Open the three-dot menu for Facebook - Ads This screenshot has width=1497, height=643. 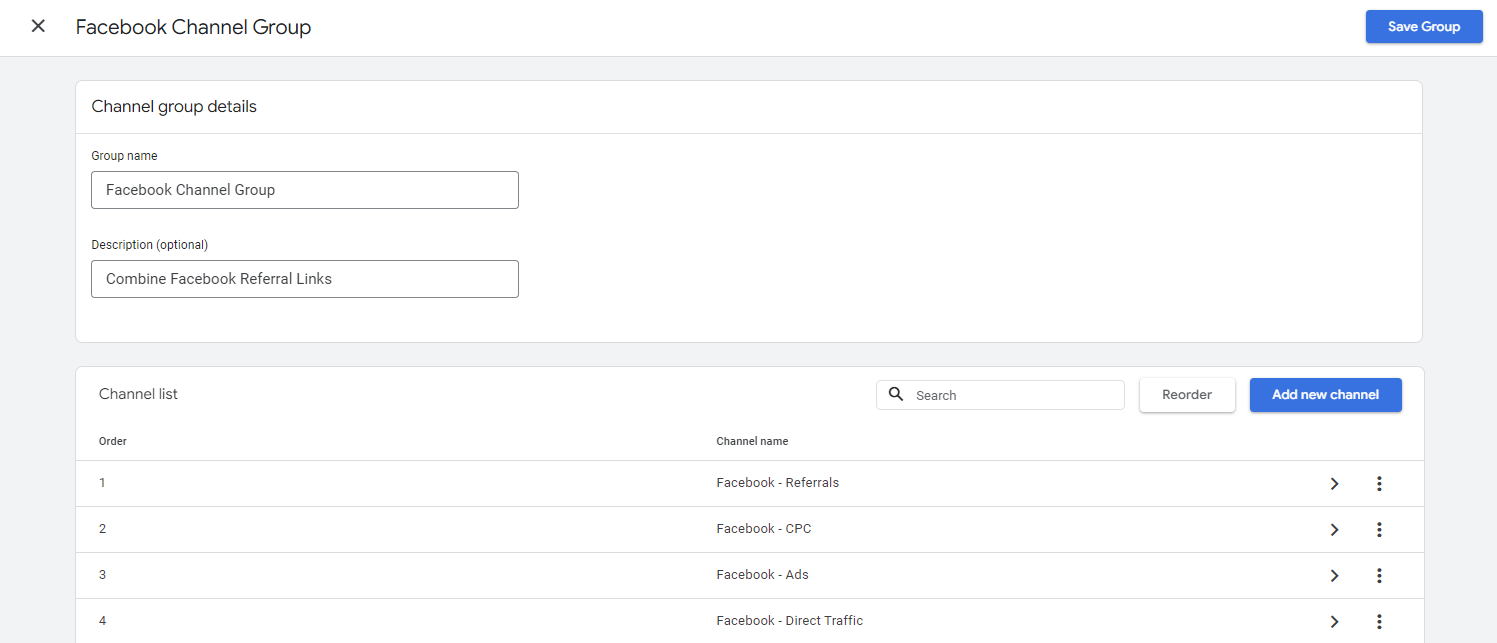[x=1379, y=575]
